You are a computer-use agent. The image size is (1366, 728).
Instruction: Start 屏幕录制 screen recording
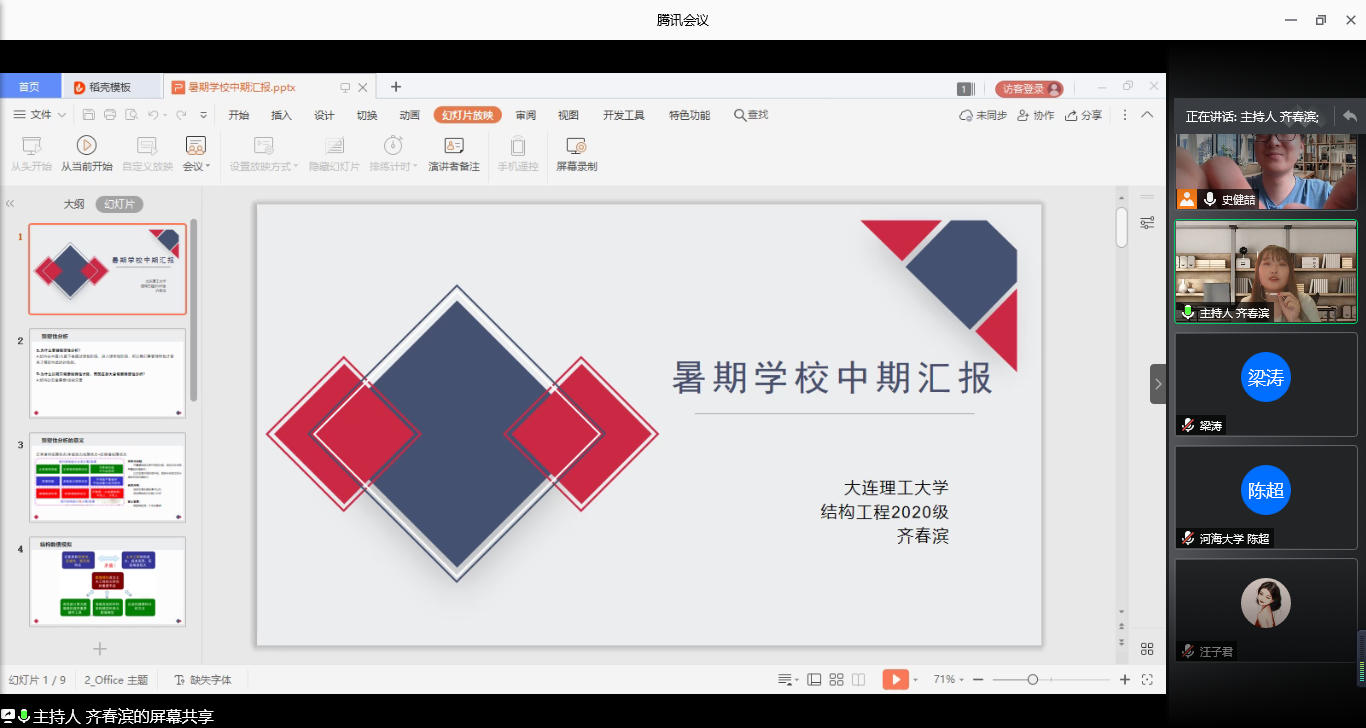pyautogui.click(x=576, y=146)
